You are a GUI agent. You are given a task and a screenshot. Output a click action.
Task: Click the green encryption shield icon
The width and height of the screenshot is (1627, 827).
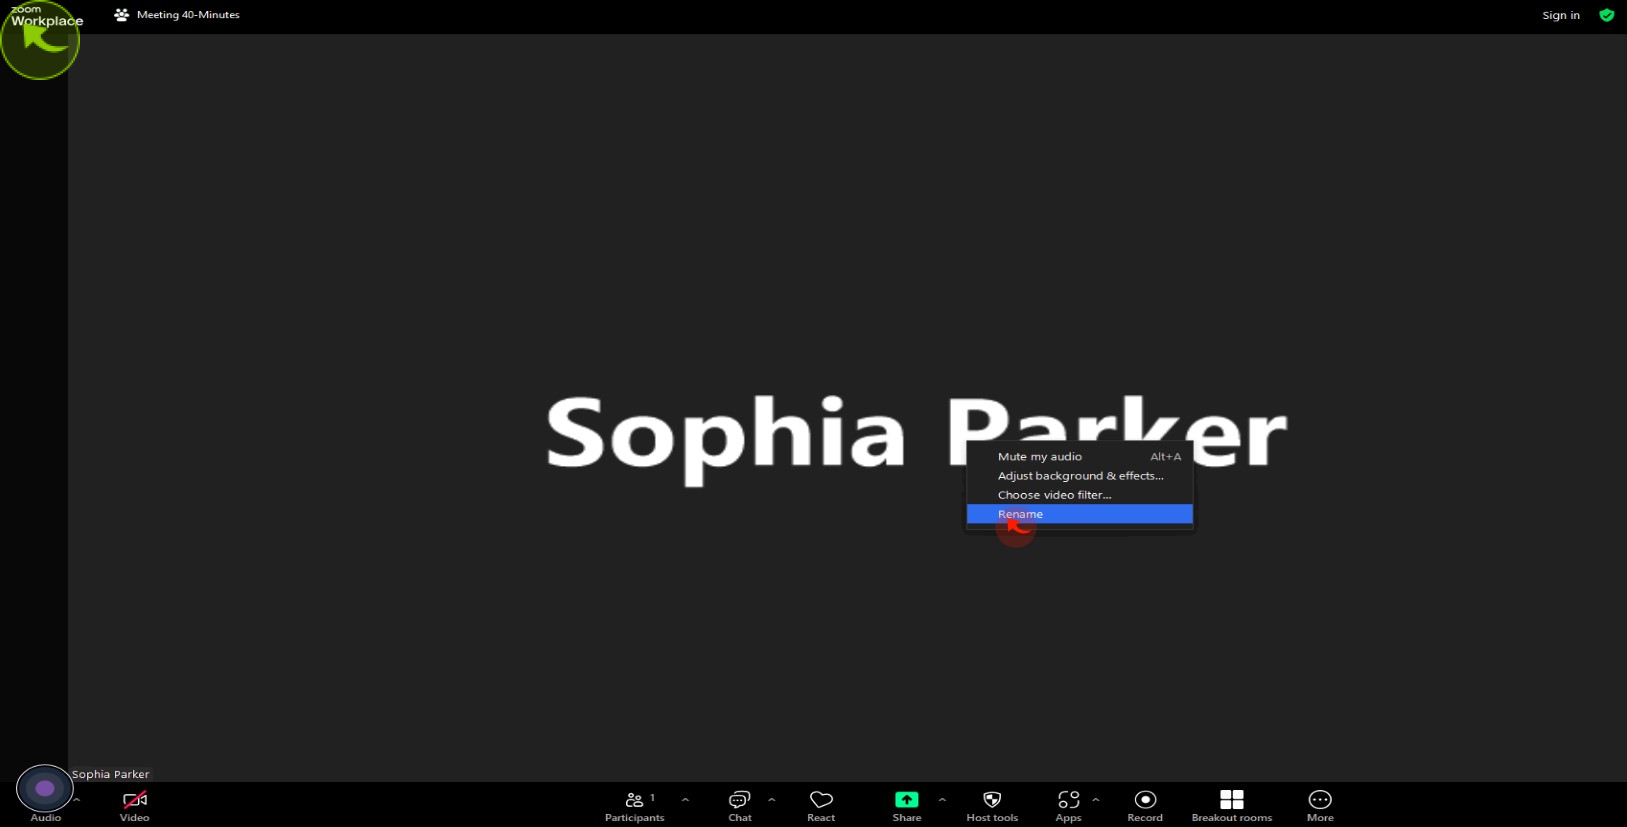tap(1606, 15)
